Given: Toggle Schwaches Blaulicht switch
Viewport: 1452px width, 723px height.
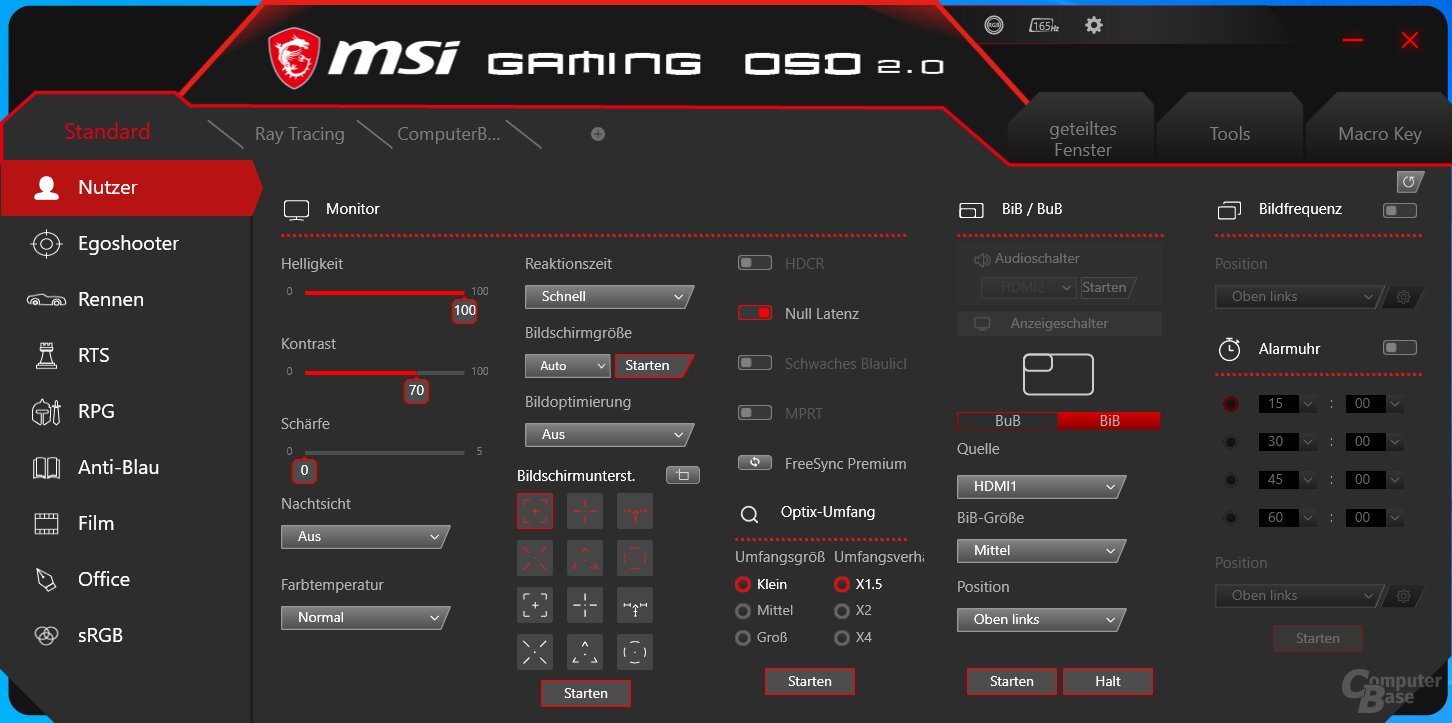Looking at the screenshot, I should [x=755, y=363].
